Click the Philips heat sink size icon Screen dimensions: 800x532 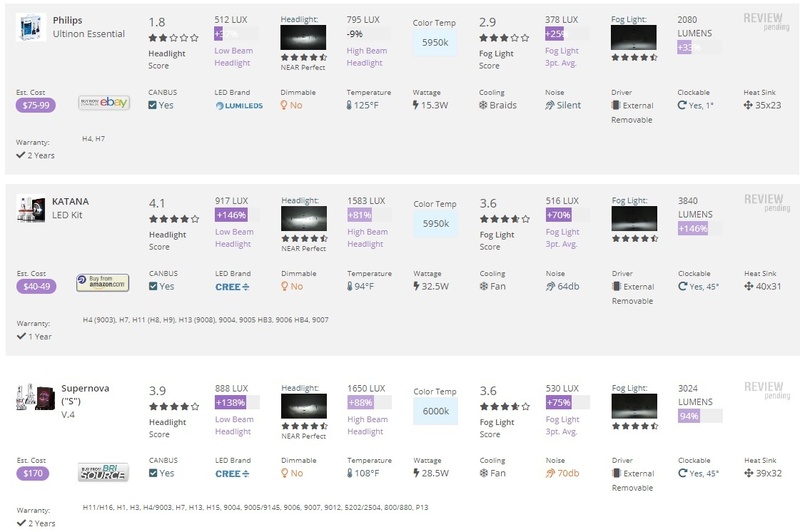click(748, 105)
